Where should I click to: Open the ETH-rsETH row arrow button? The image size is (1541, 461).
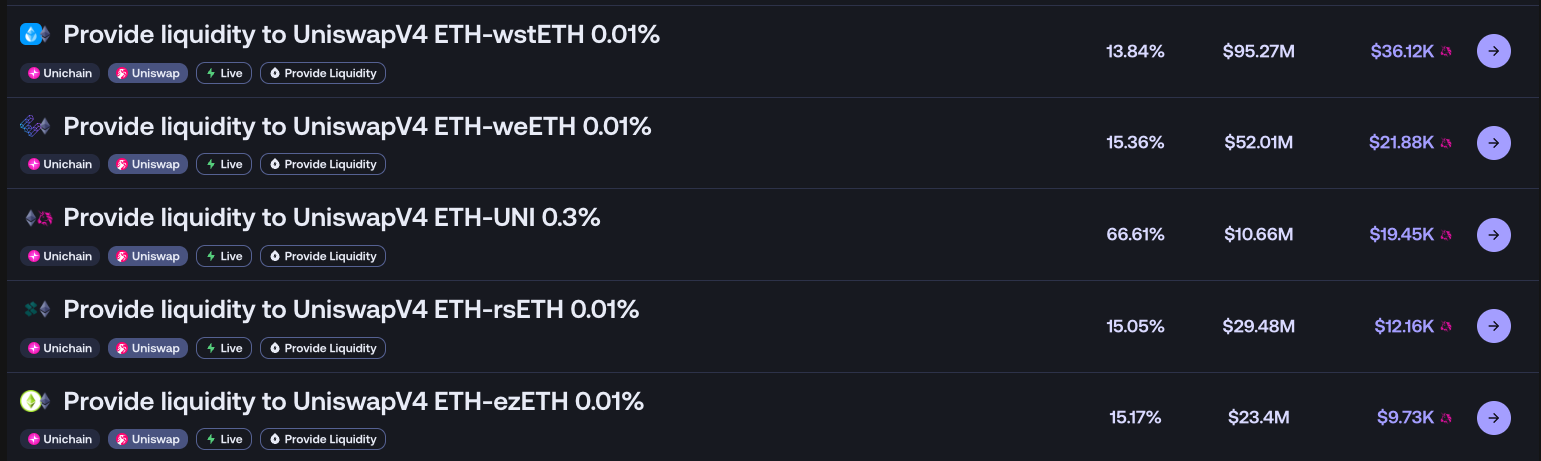1493,326
